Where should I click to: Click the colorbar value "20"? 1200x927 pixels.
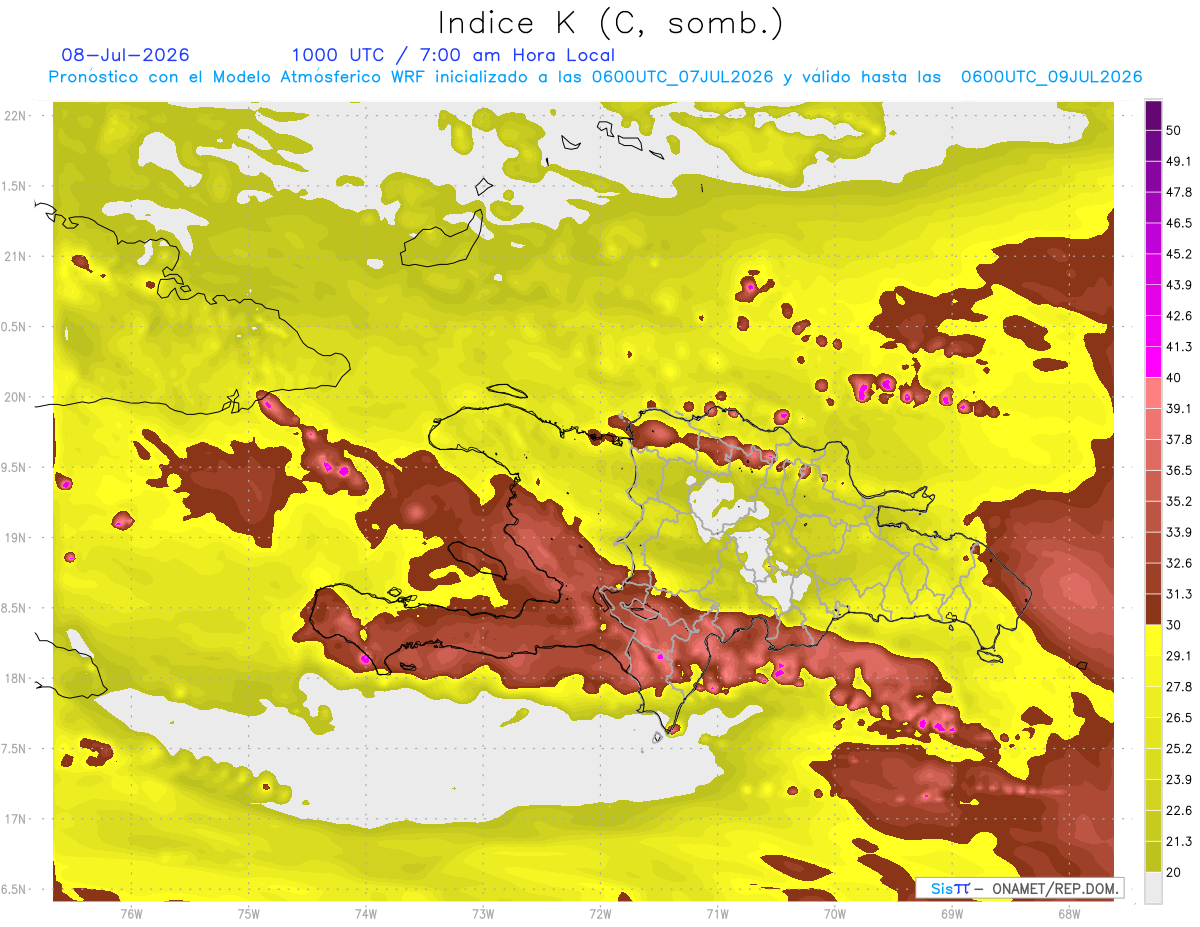click(1174, 873)
